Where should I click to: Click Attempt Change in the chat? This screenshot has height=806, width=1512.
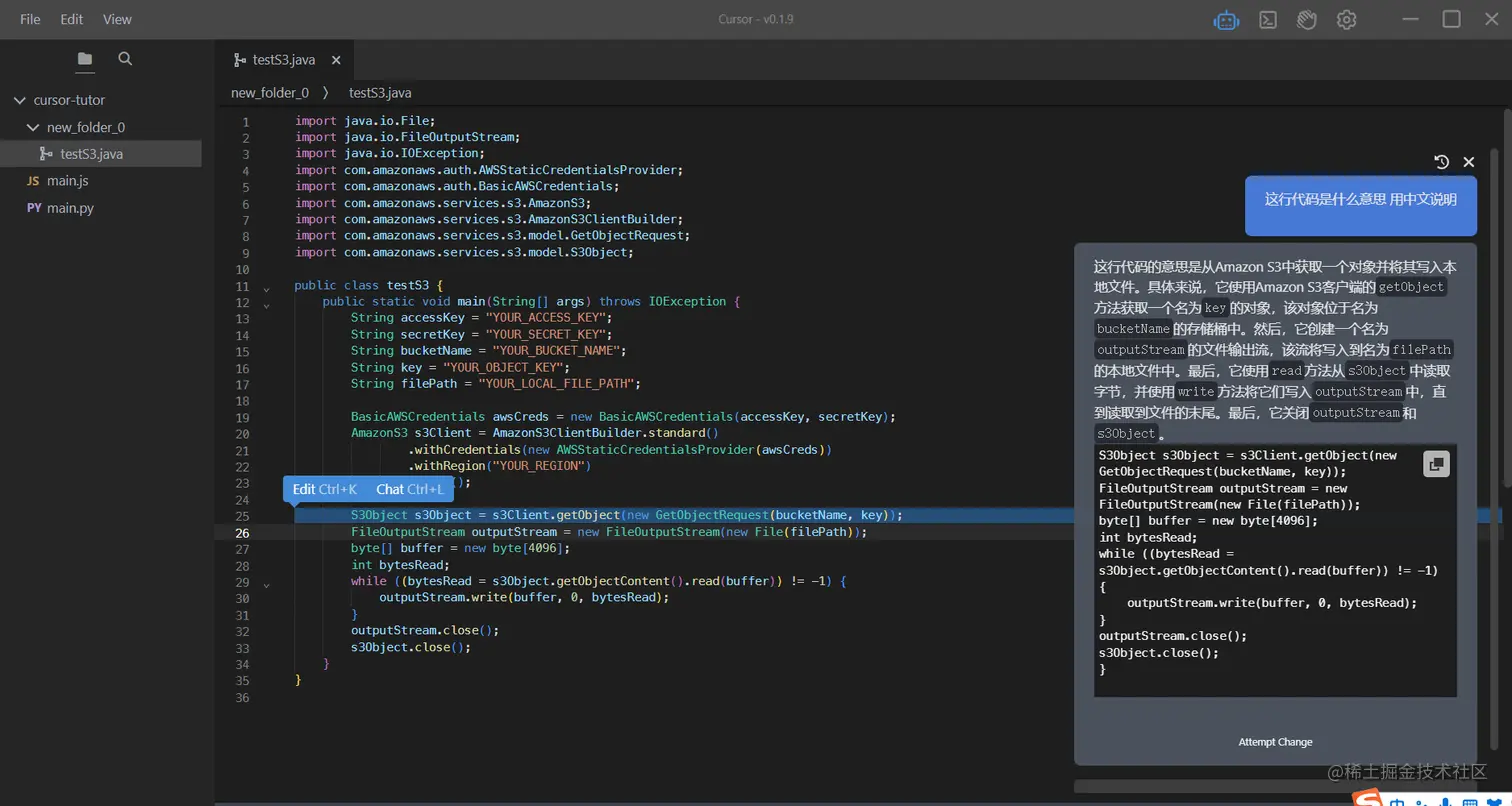(1275, 742)
